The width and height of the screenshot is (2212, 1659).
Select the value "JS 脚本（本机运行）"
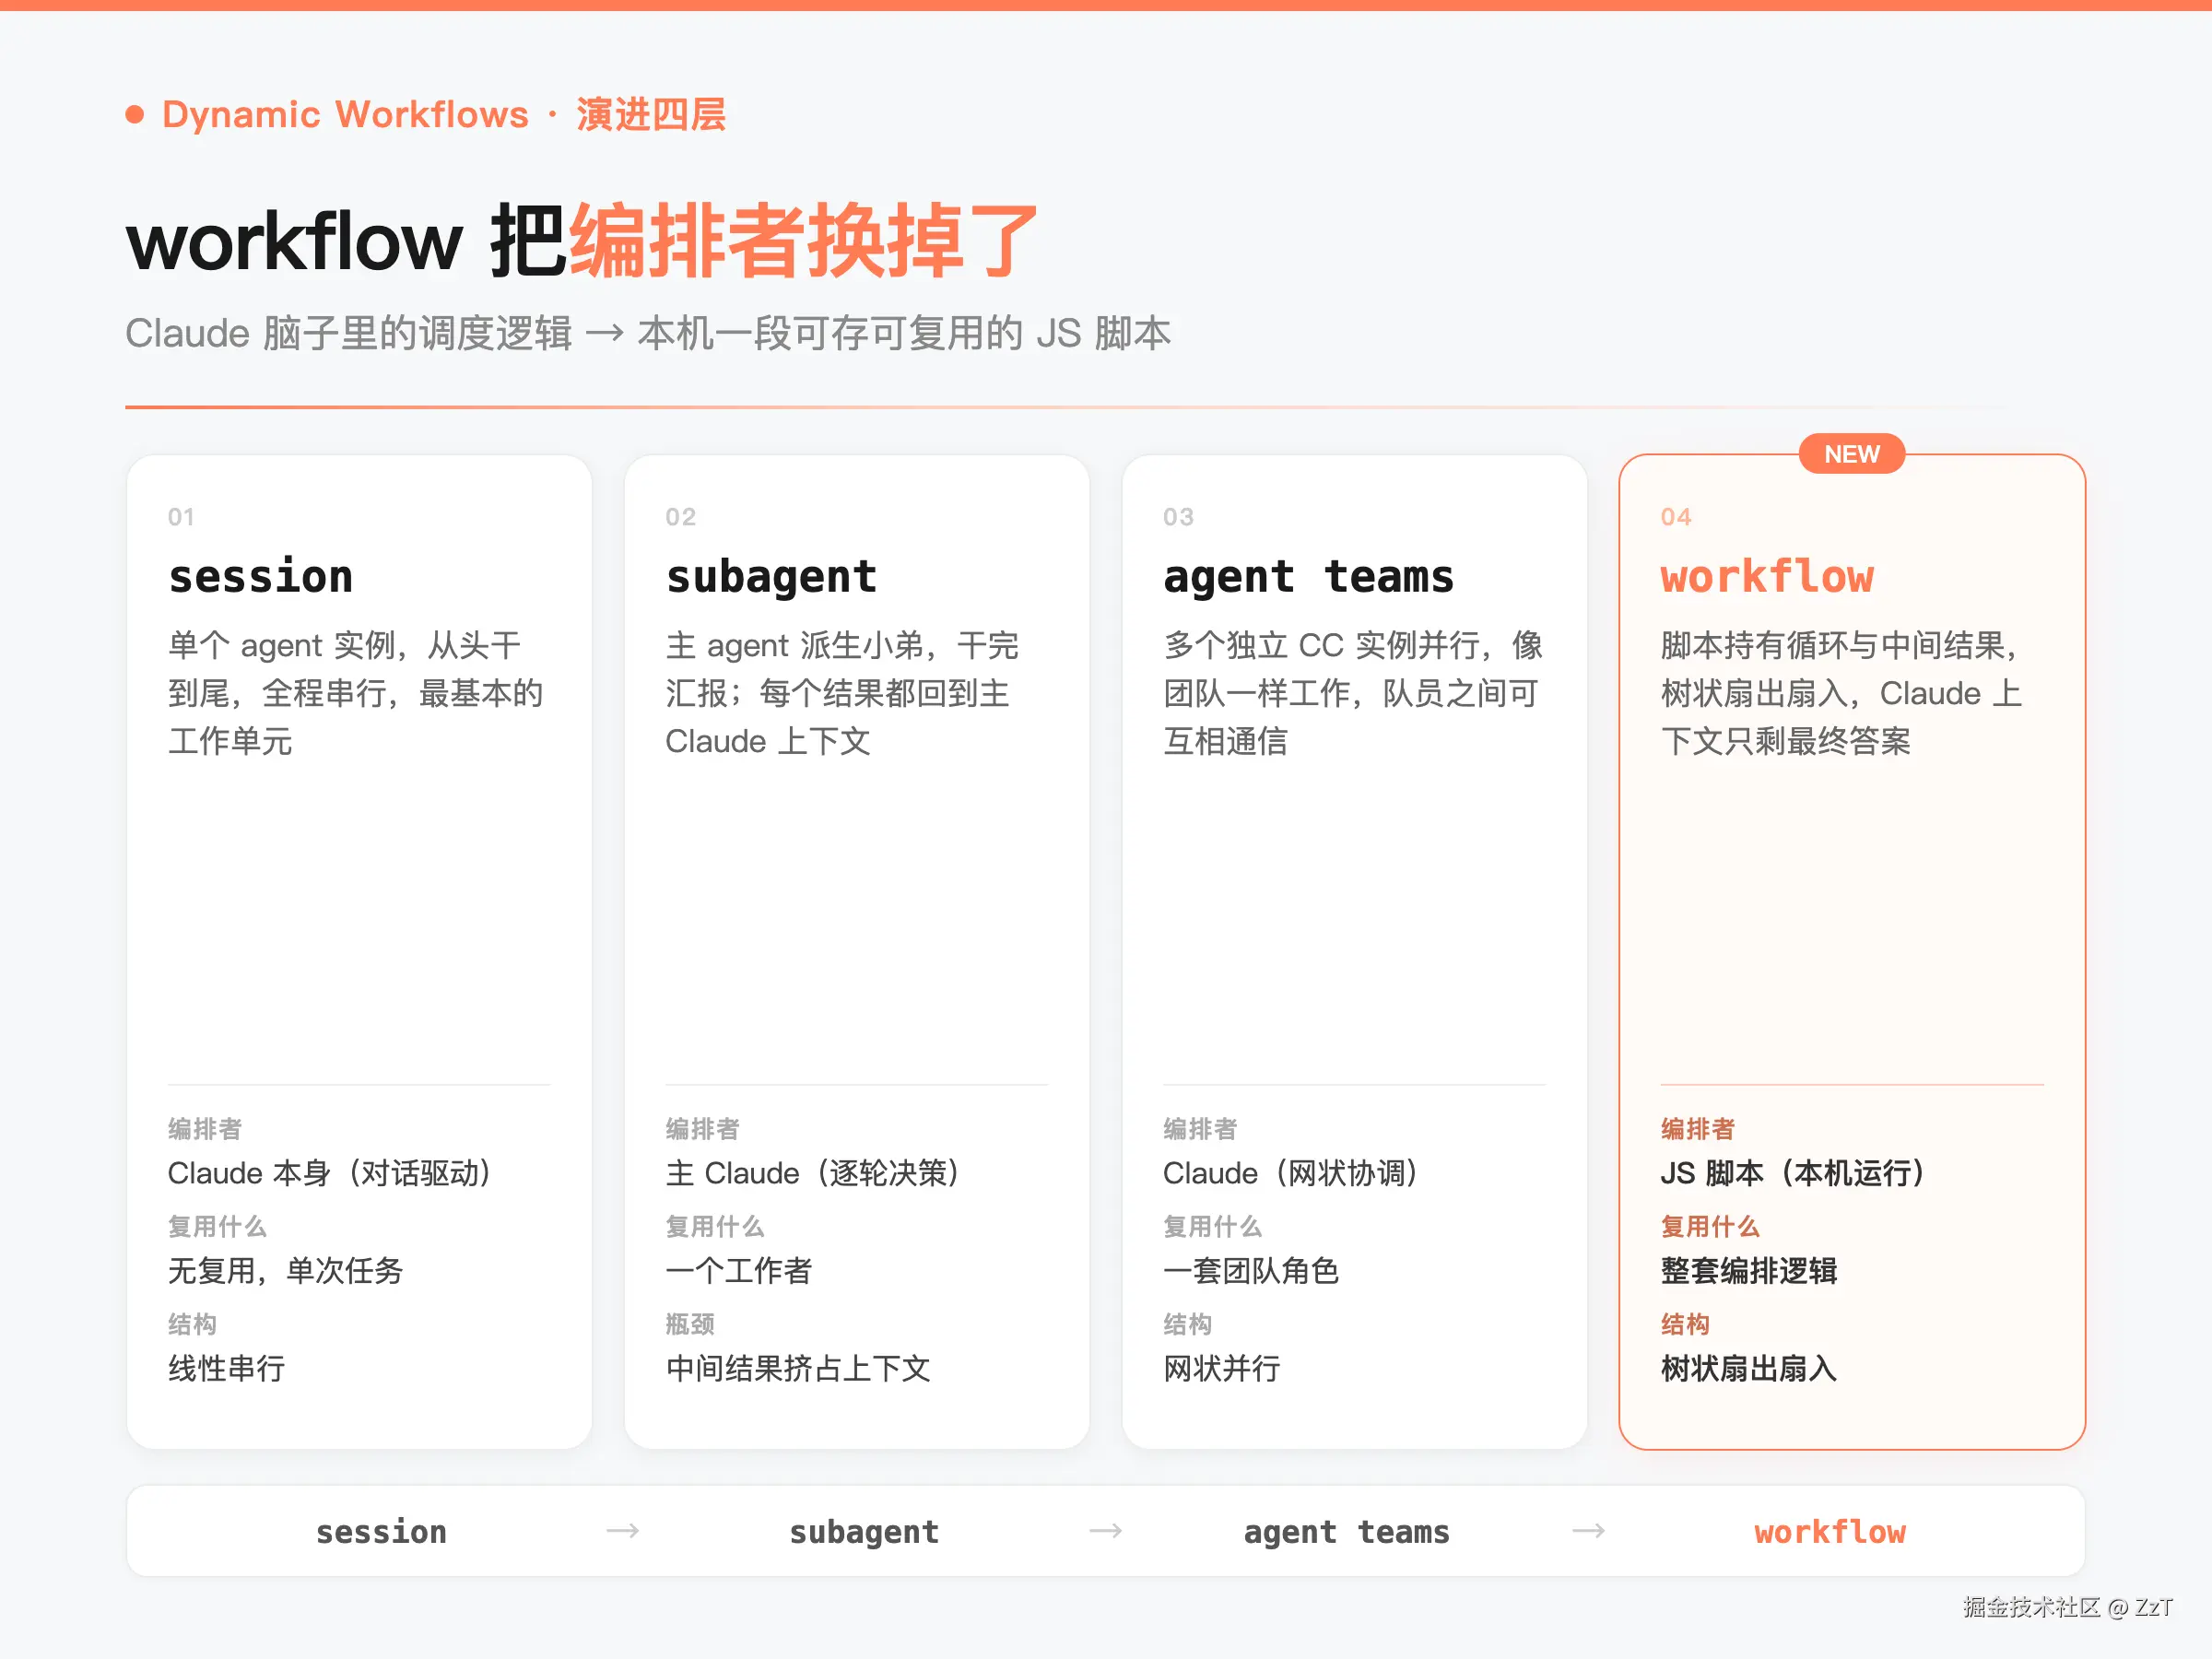(1793, 1173)
